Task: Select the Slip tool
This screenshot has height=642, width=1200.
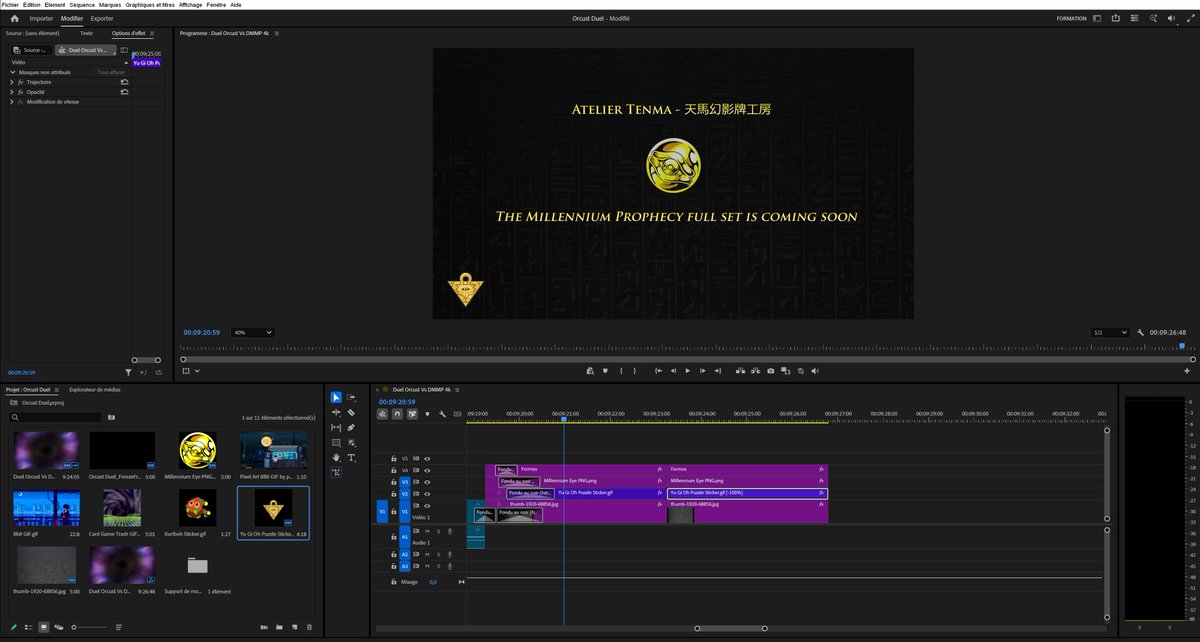Action: coord(336,427)
